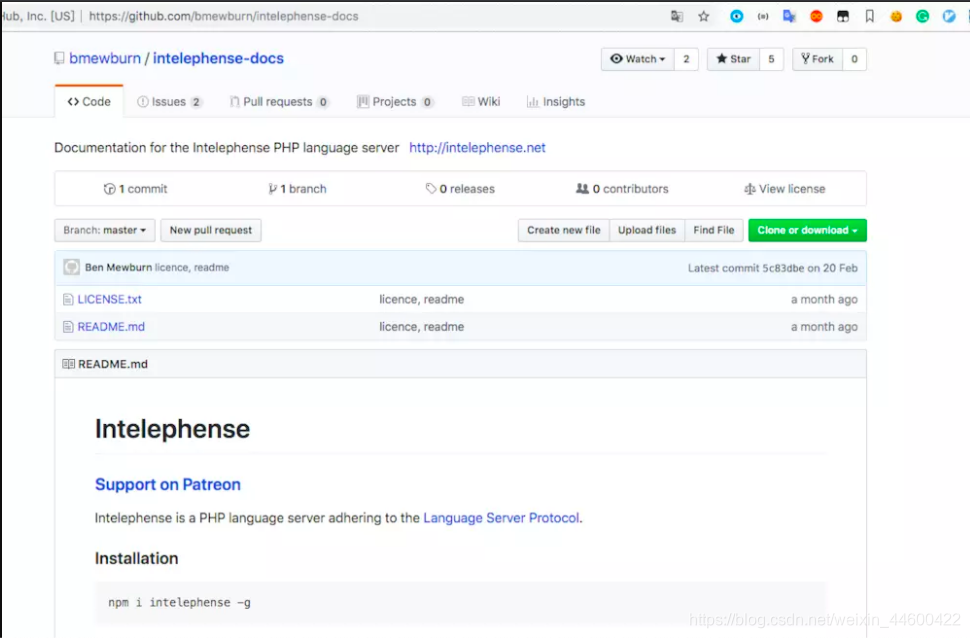Screen dimensions: 970x638
Task: Click Upload files button
Action: coord(647,230)
